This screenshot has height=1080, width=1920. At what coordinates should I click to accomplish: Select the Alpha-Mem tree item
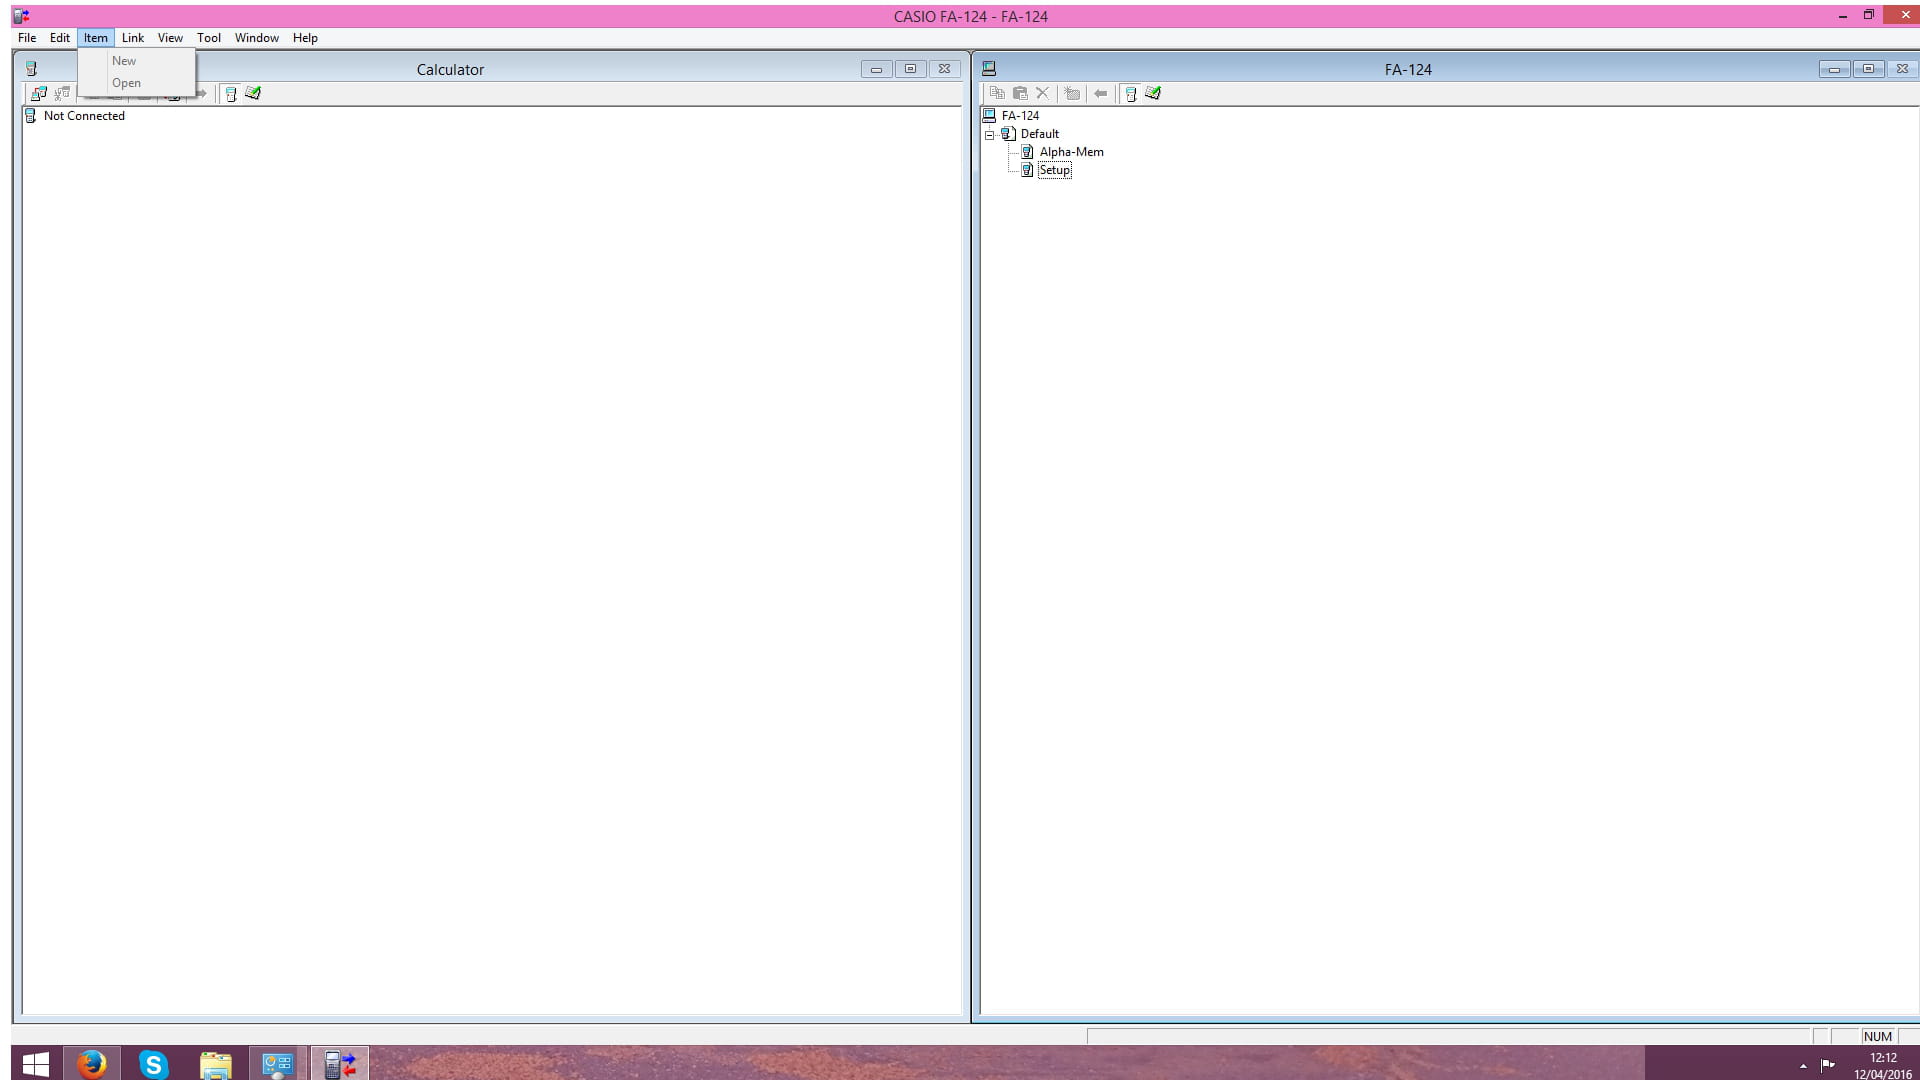[x=1071, y=152]
